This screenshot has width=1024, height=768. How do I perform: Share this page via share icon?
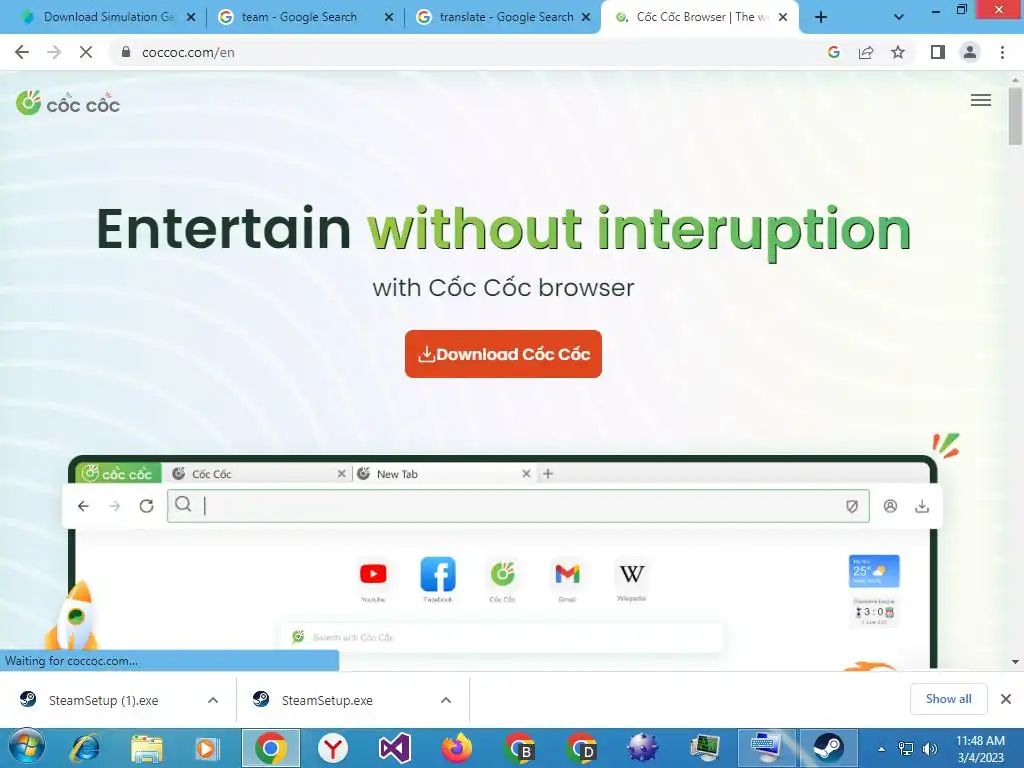pos(866,52)
